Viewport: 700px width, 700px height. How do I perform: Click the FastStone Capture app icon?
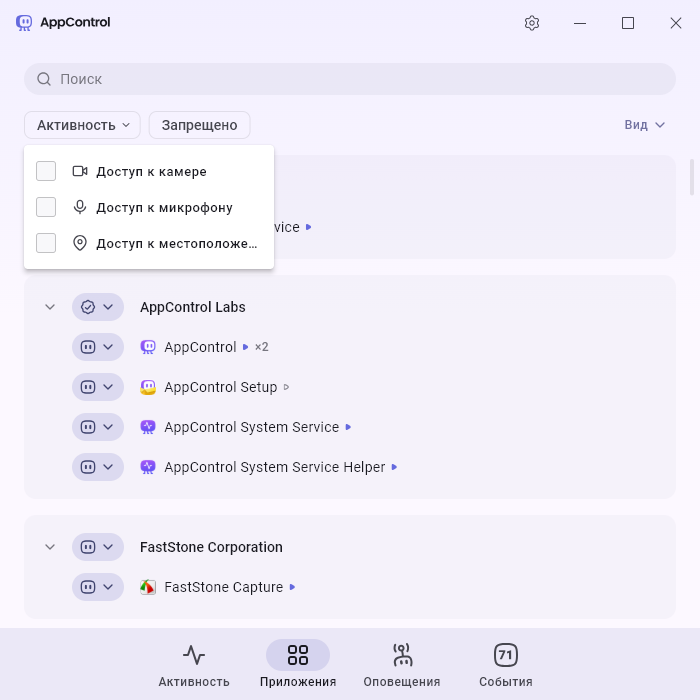(x=148, y=587)
